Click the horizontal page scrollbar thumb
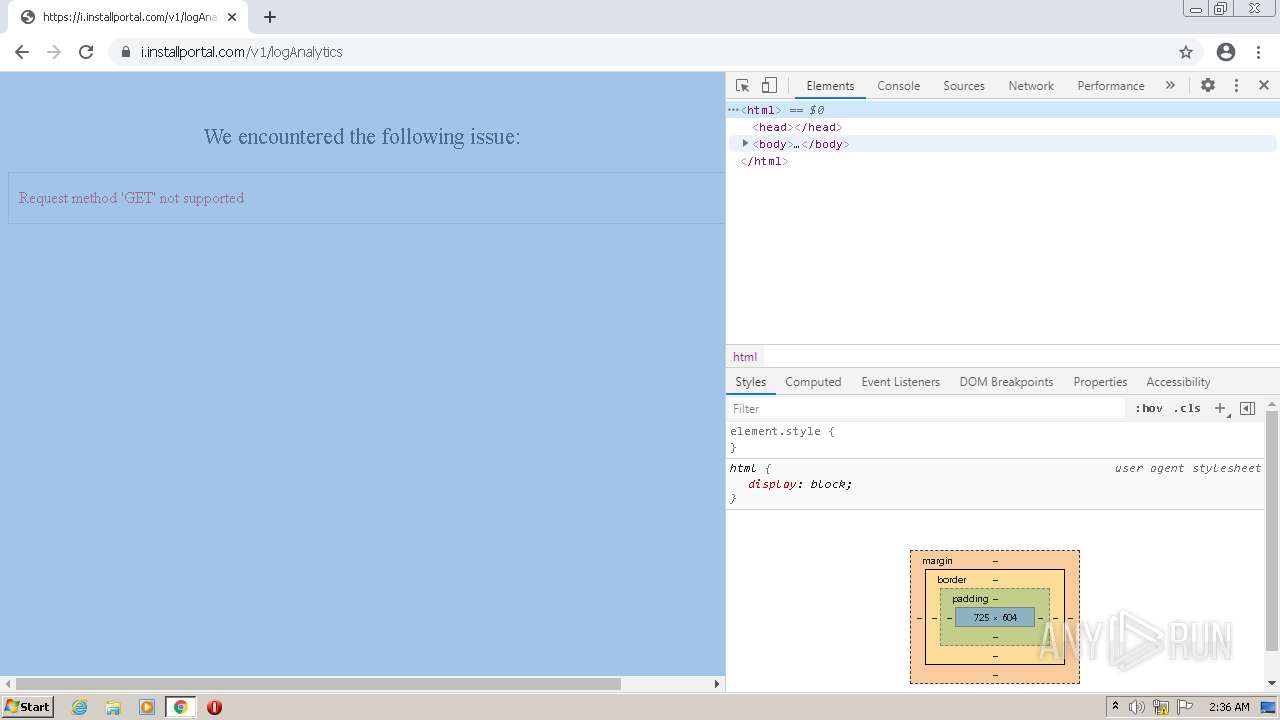This screenshot has height=720, width=1280. (317, 684)
